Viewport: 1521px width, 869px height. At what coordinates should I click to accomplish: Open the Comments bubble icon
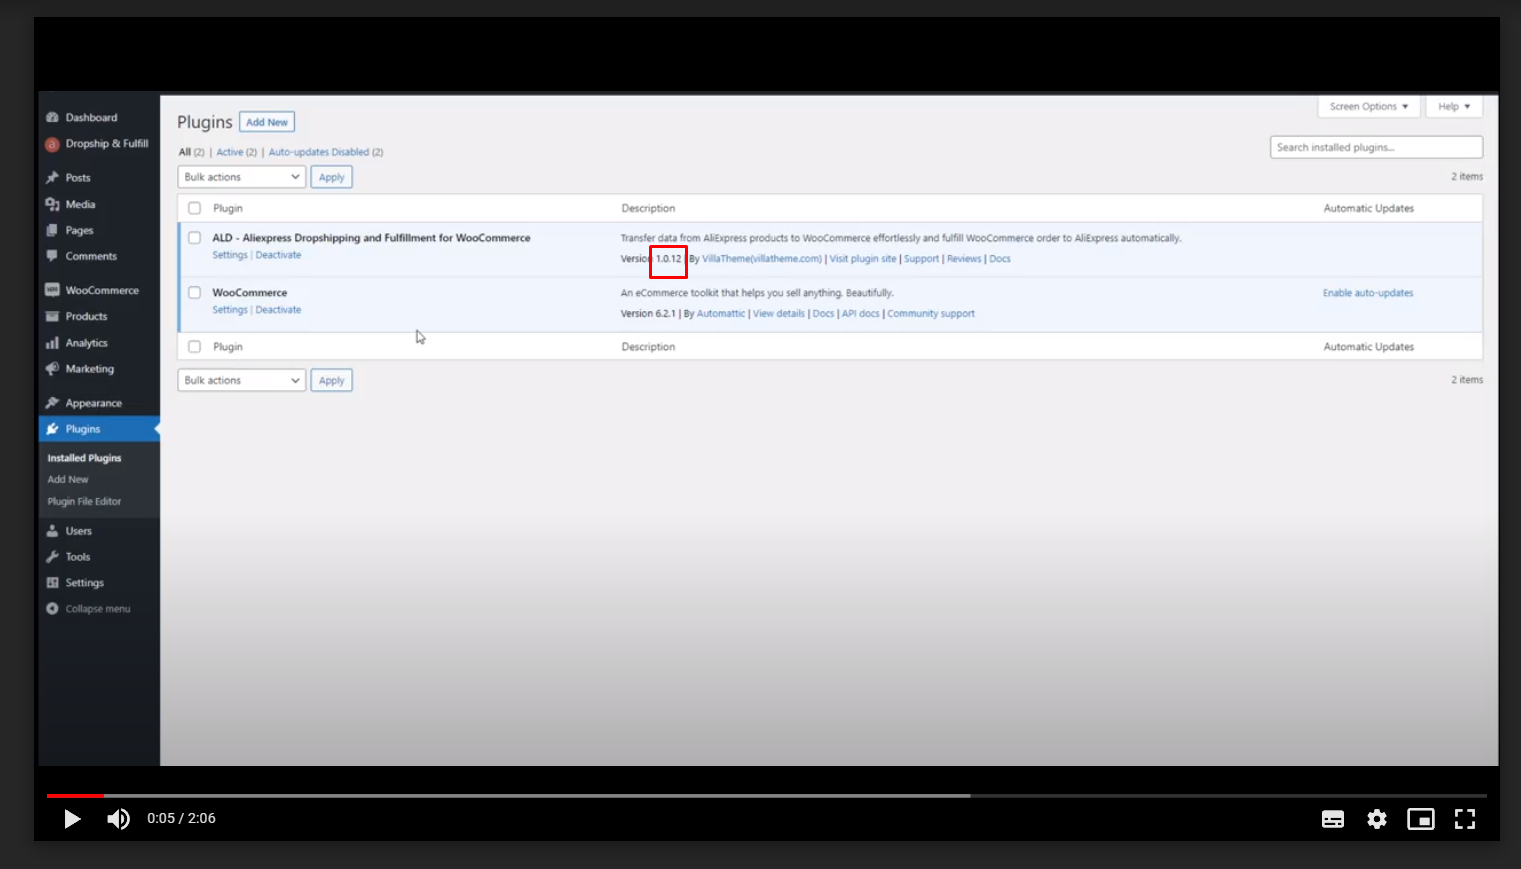pos(52,256)
